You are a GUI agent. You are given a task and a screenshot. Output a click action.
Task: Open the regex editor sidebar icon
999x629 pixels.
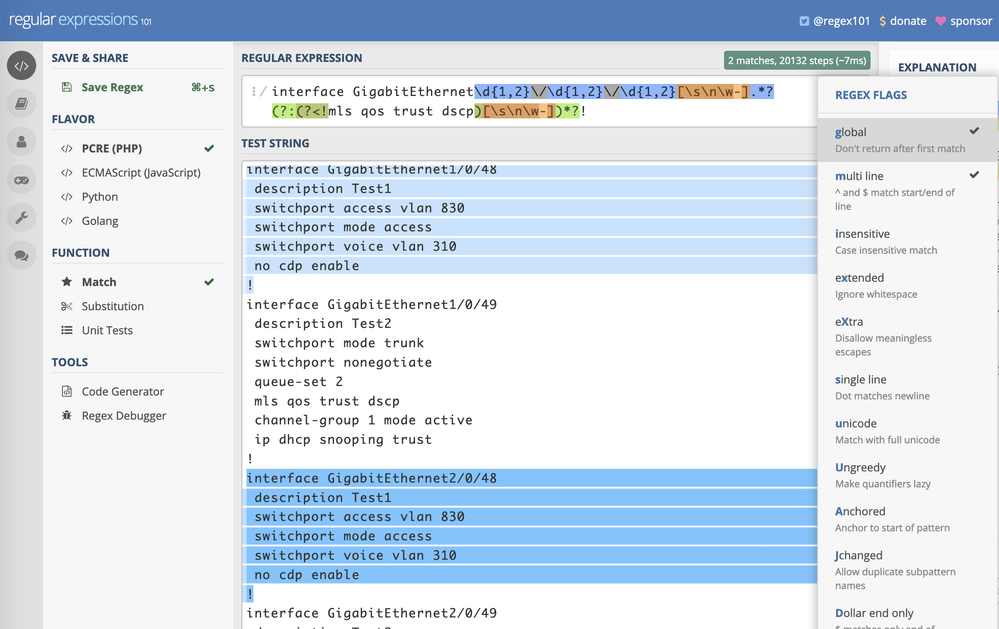coord(21,66)
